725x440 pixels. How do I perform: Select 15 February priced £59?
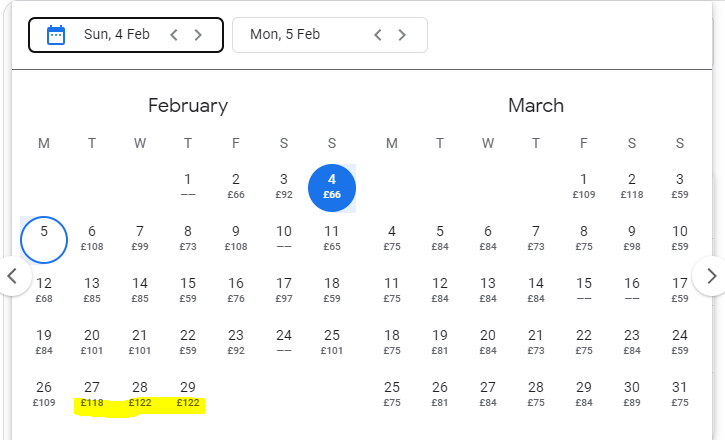[188, 290]
